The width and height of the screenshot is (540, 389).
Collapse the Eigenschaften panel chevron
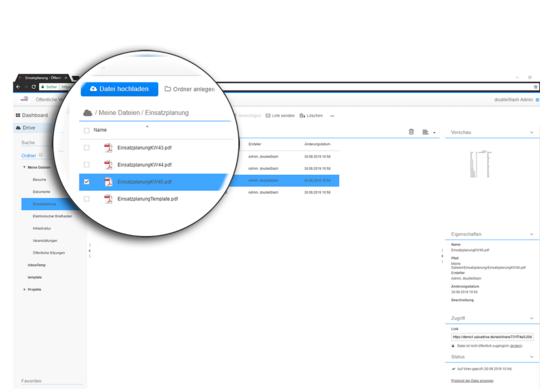531,234
